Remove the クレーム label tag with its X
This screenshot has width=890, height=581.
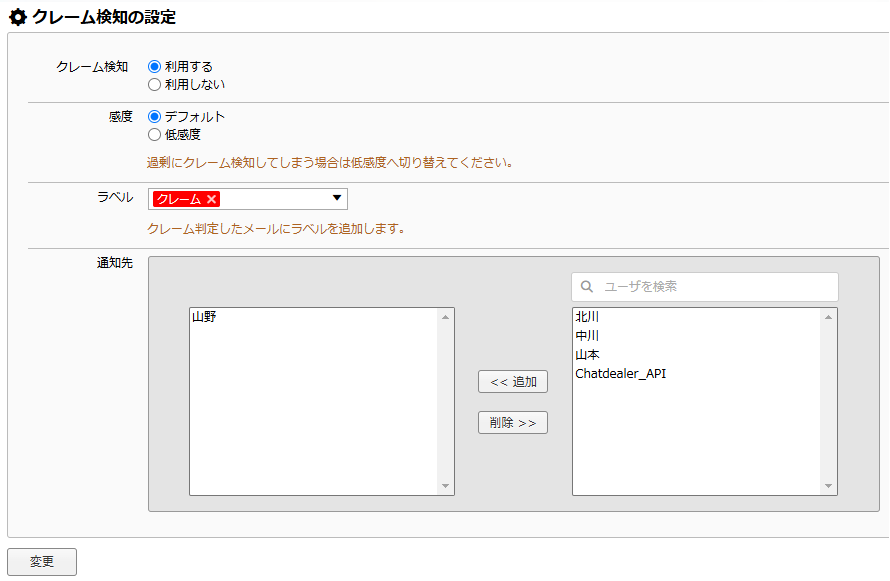point(212,199)
